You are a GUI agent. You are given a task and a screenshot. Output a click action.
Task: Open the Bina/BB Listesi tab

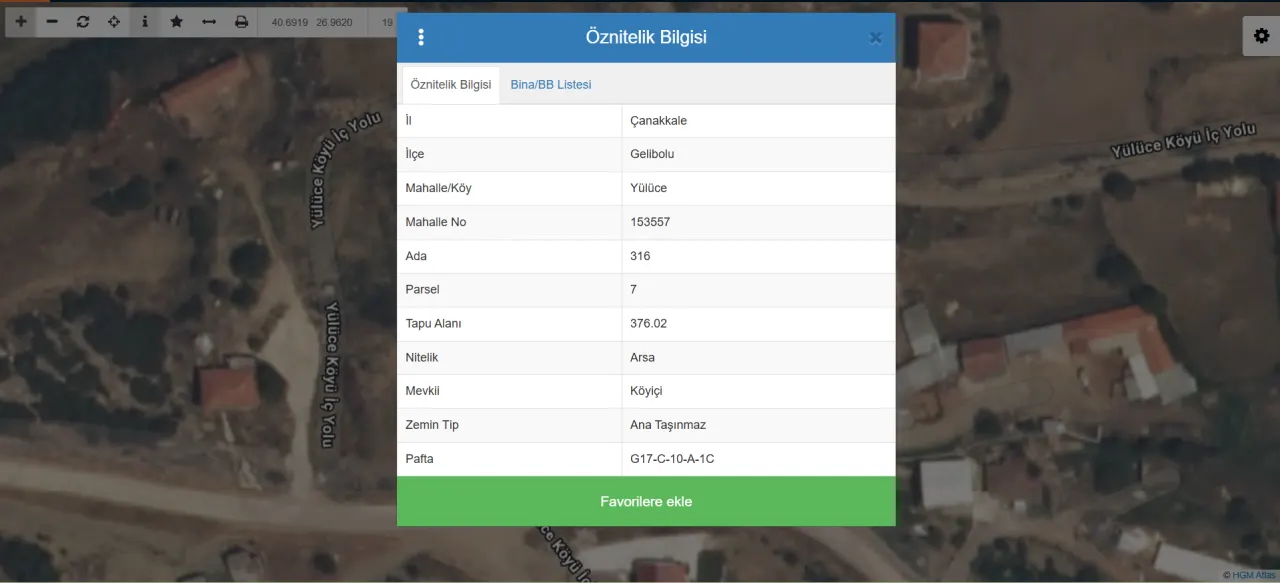pyautogui.click(x=551, y=85)
